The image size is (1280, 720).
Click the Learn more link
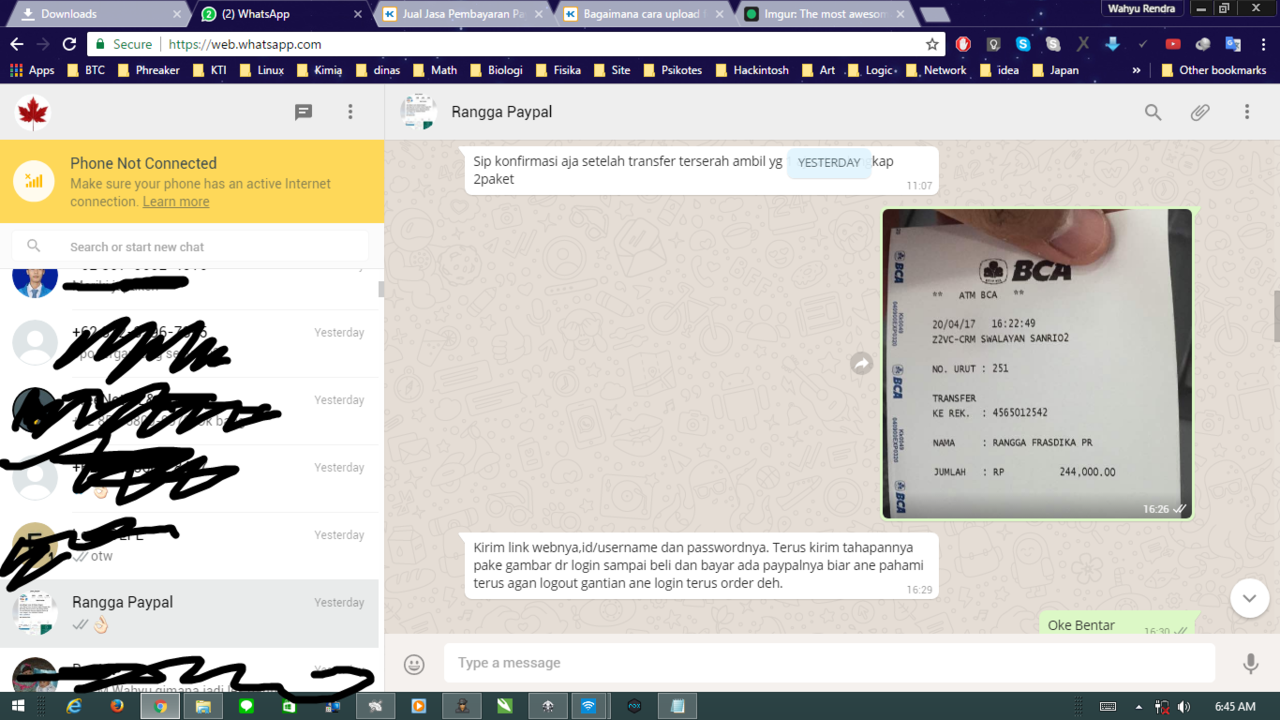pos(176,201)
